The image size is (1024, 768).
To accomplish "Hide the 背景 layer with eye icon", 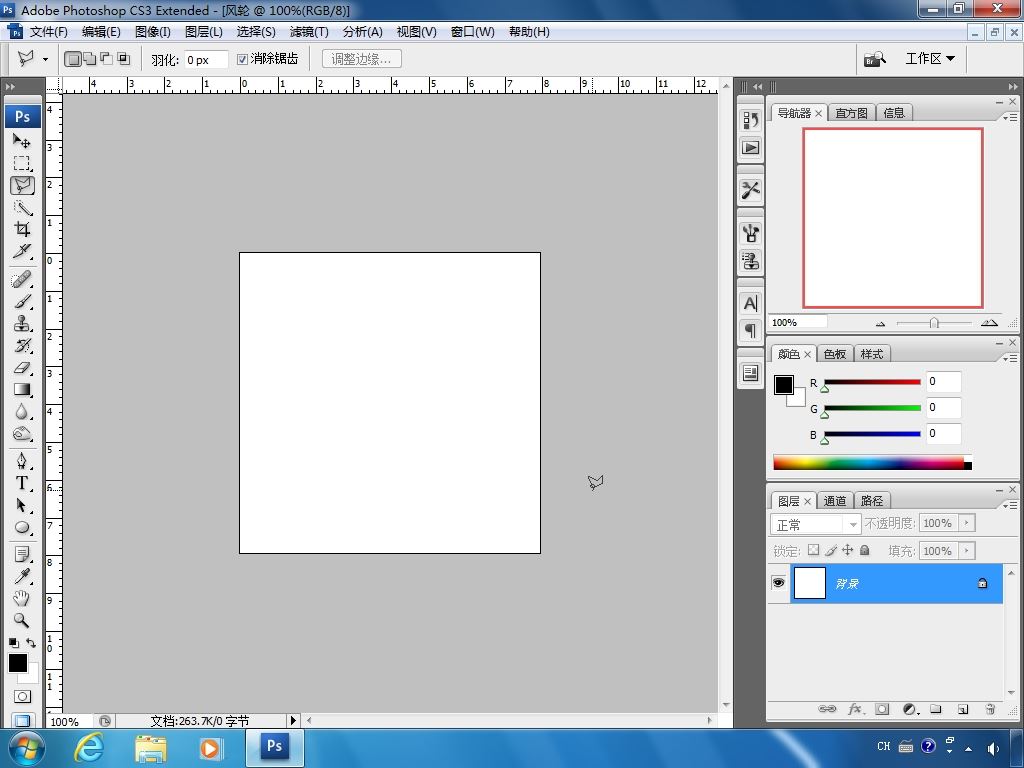I will tap(779, 583).
